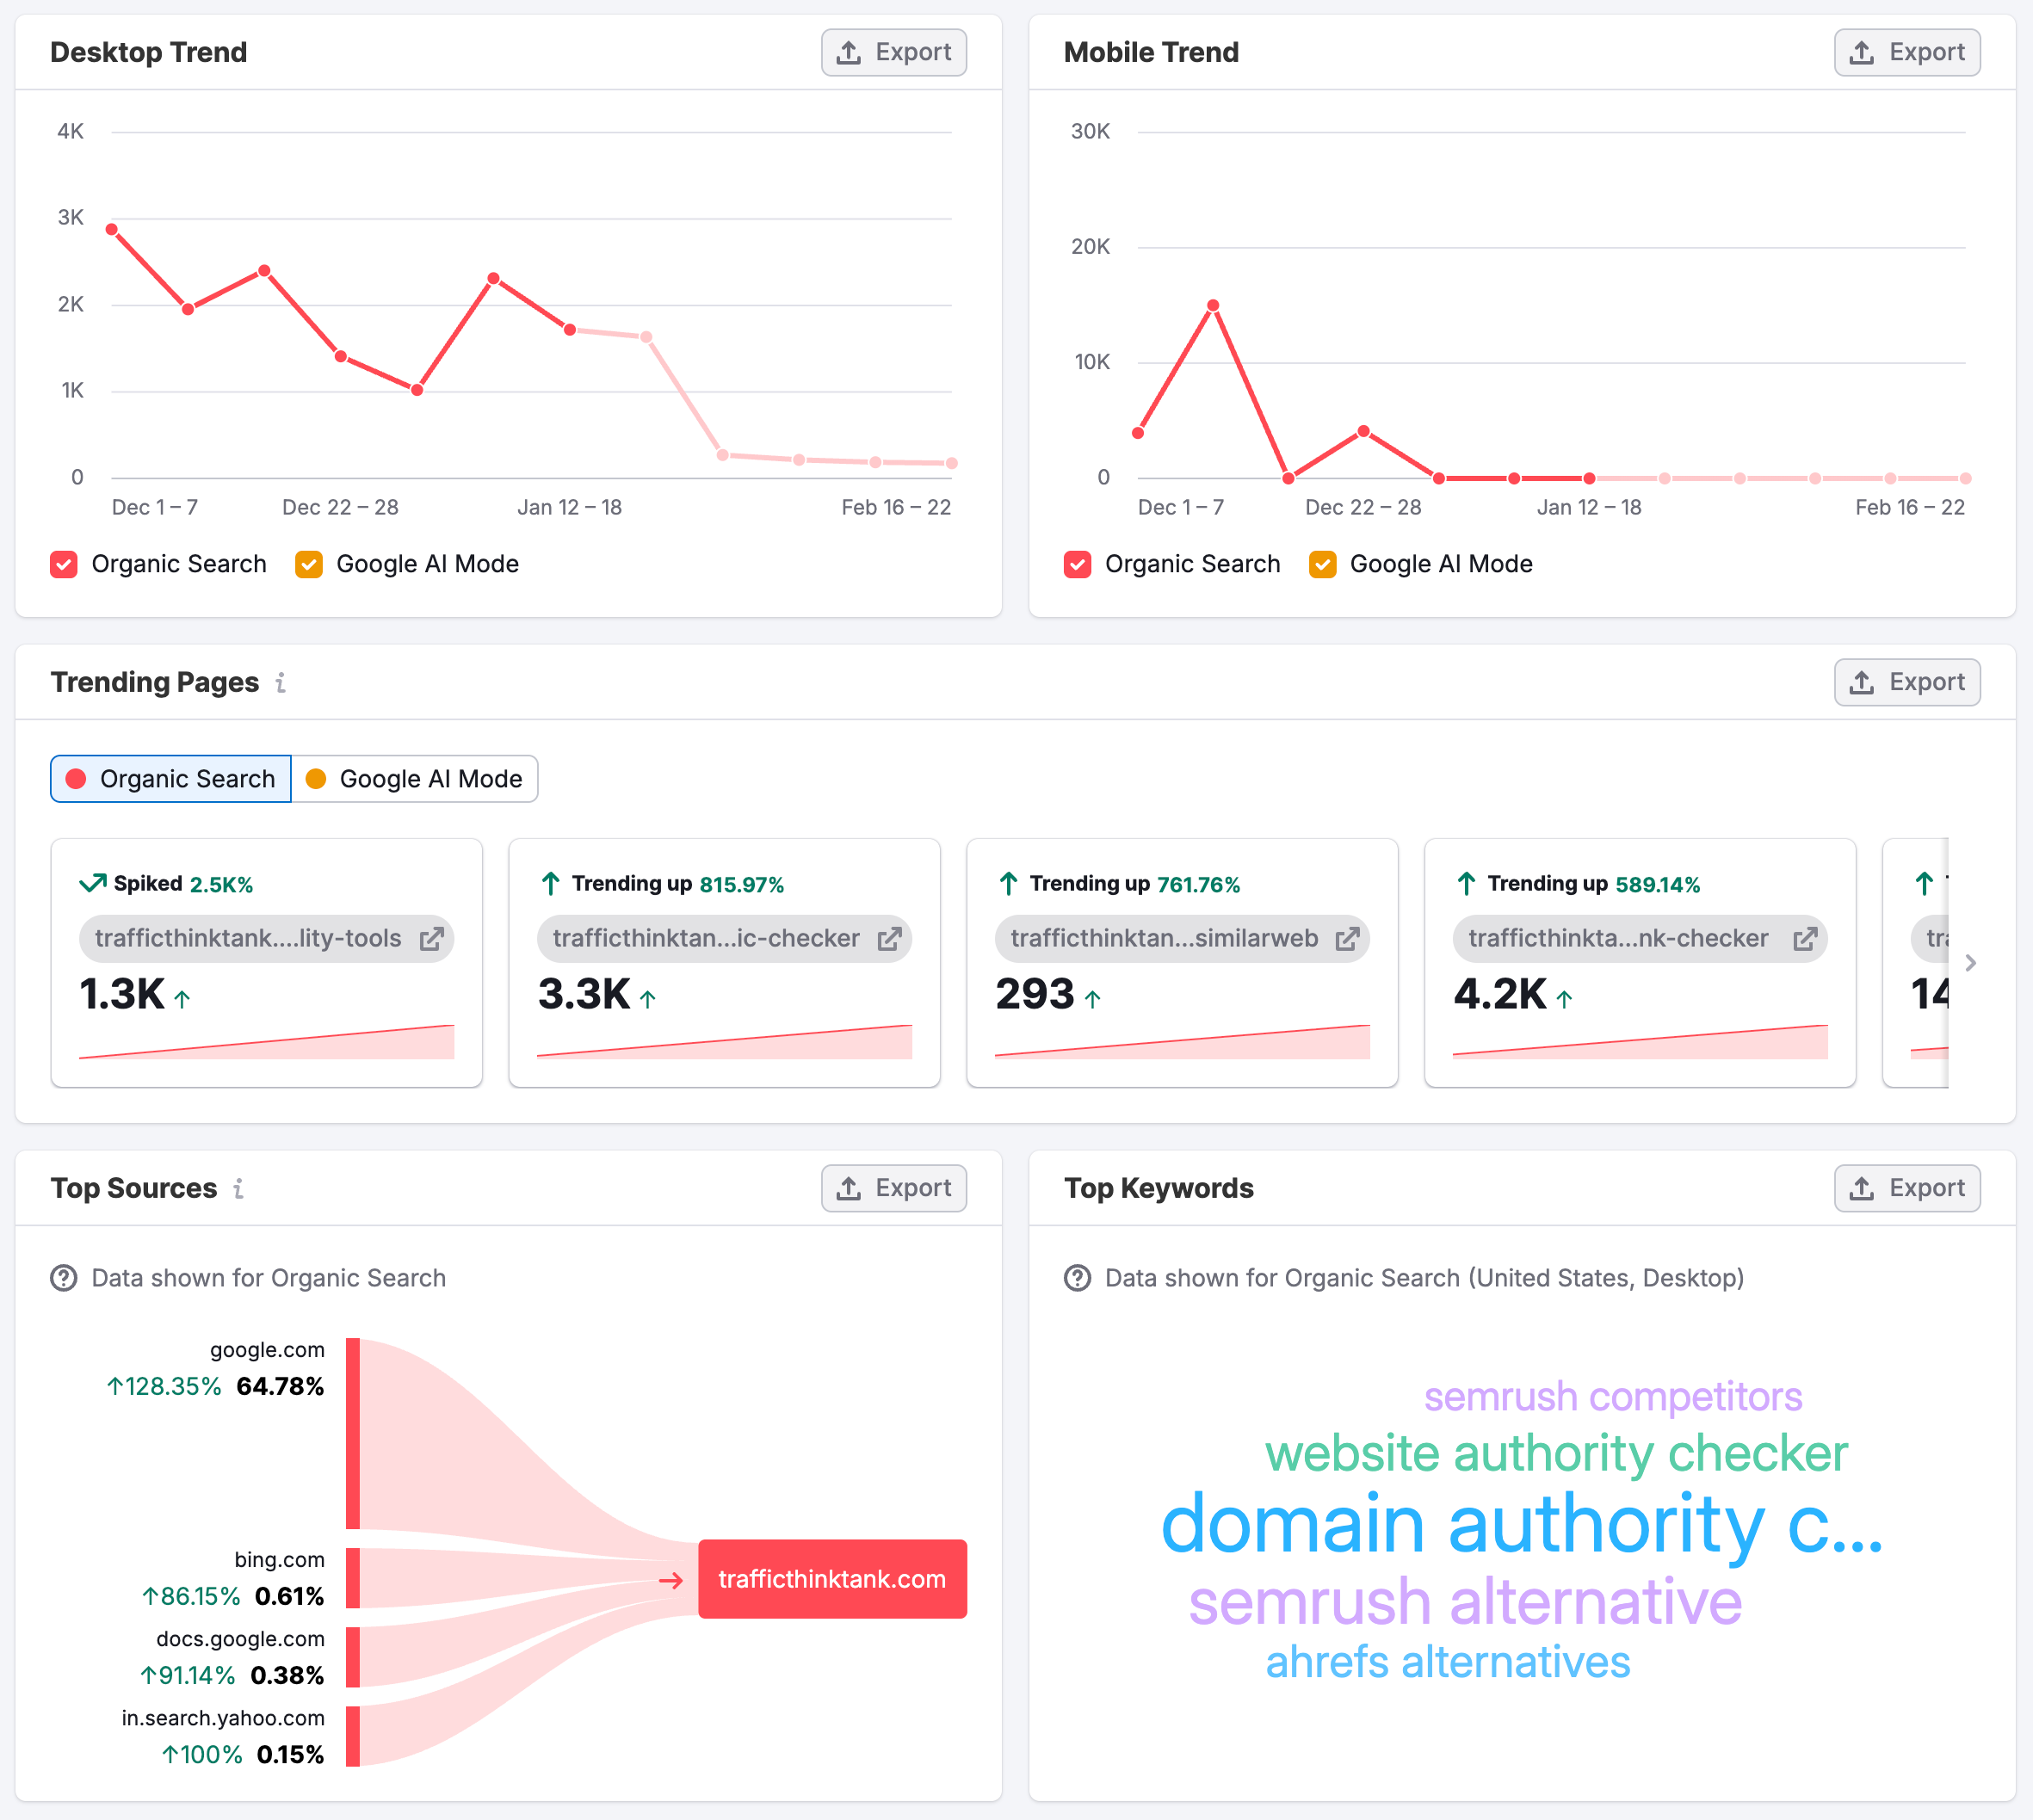
Task: Export the Trending Pages list
Action: coord(1907,682)
